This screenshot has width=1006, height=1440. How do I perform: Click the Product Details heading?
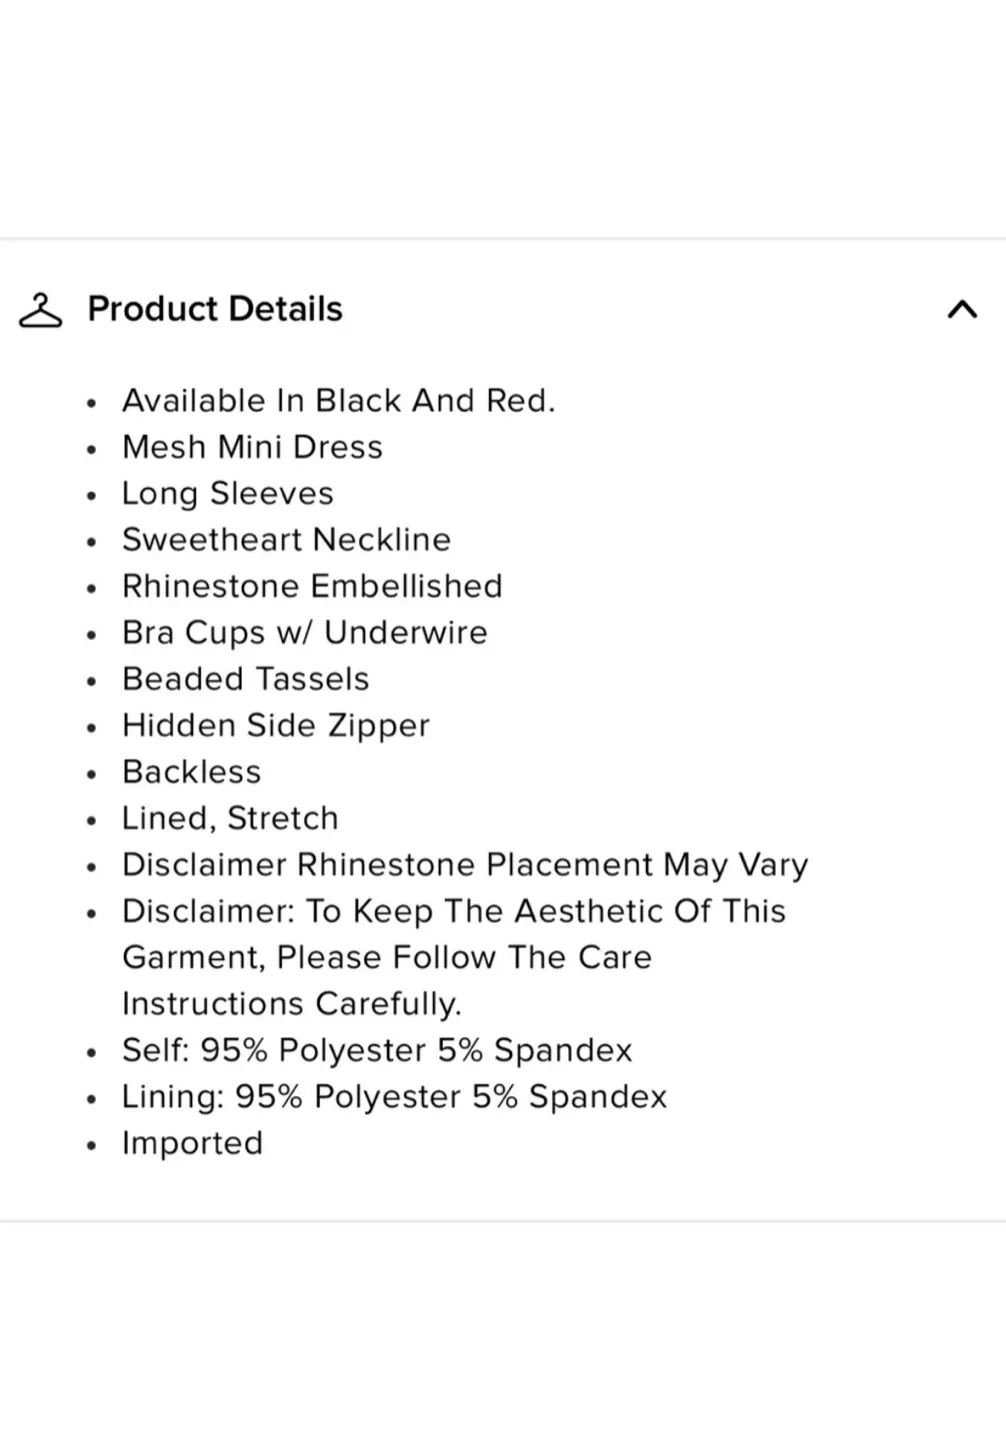215,309
